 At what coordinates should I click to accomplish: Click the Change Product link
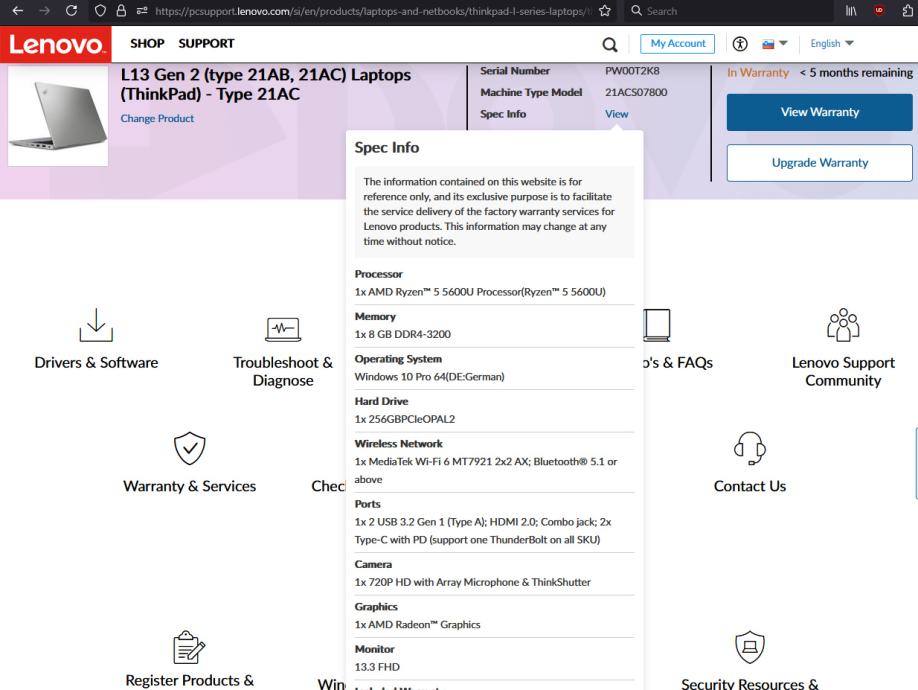[x=157, y=118]
